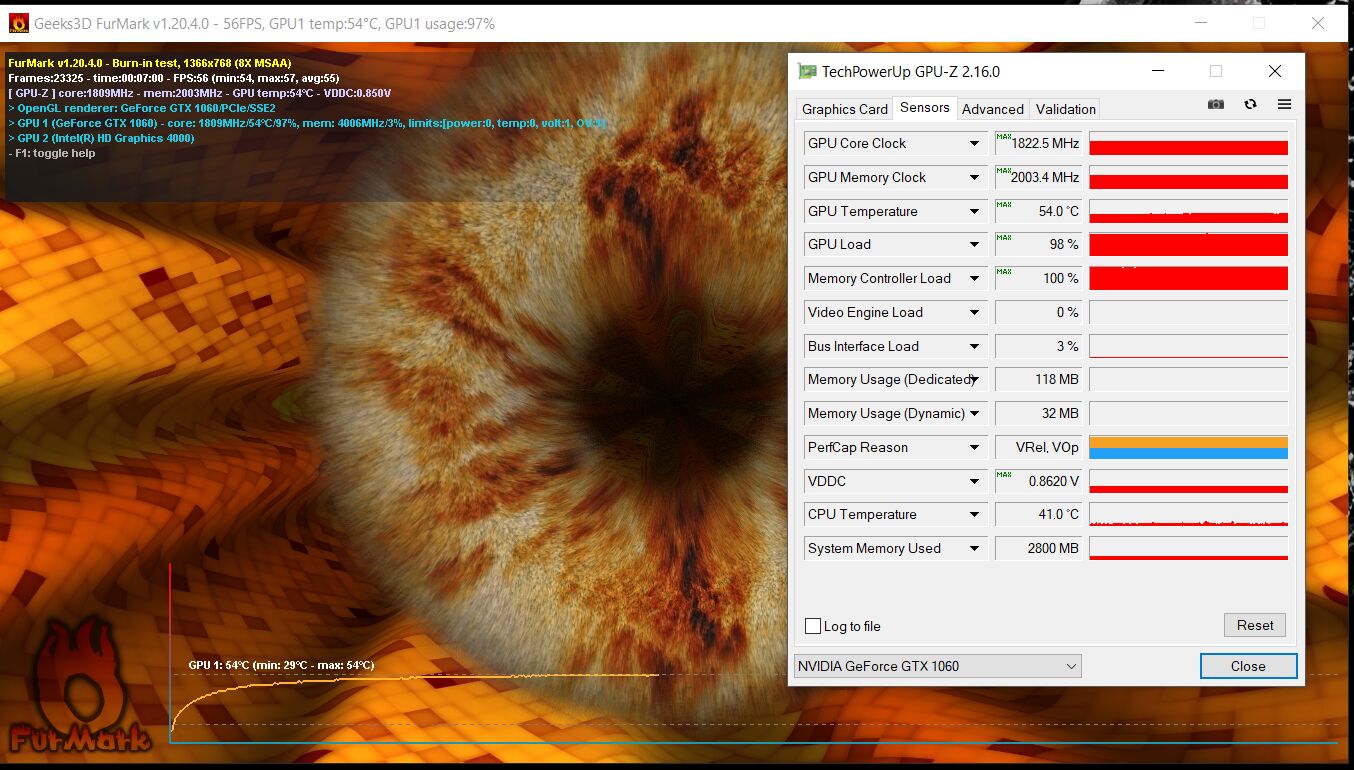Click the dedicated memory value 118 MB
This screenshot has height=770, width=1354.
point(1038,379)
